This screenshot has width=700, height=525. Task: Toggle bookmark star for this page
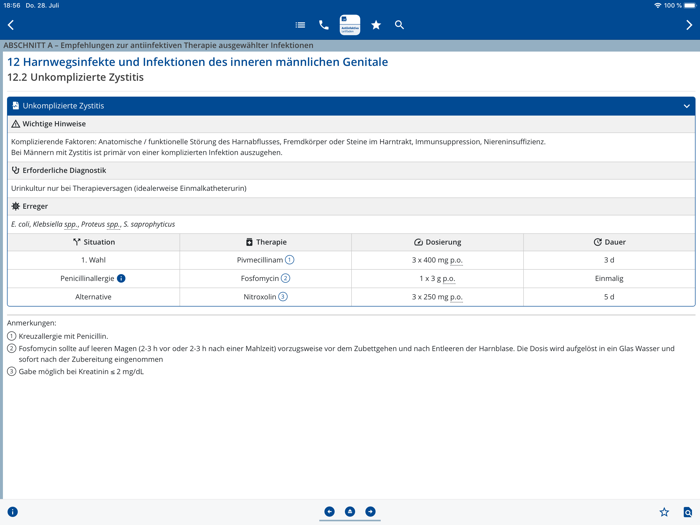pyautogui.click(x=664, y=512)
